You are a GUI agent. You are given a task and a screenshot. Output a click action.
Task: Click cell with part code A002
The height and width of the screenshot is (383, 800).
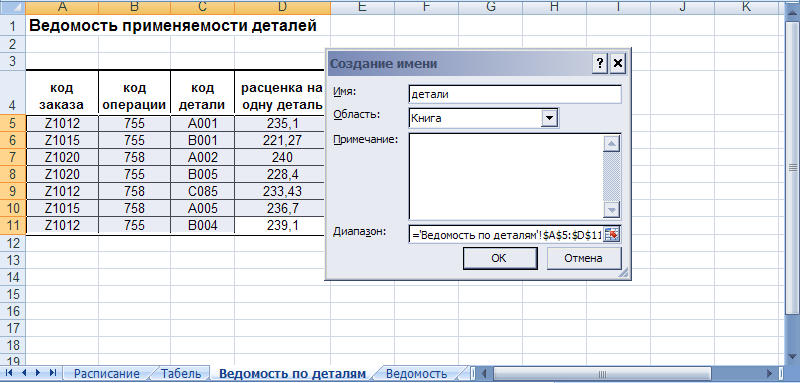pyautogui.click(x=203, y=157)
